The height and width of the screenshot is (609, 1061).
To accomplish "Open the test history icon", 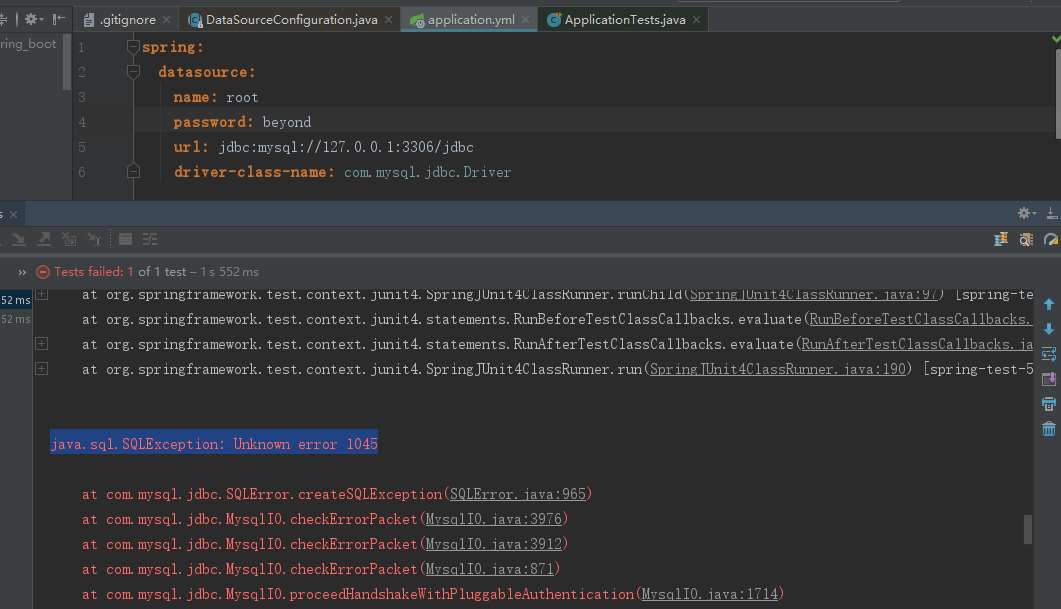I will [x=1026, y=240].
